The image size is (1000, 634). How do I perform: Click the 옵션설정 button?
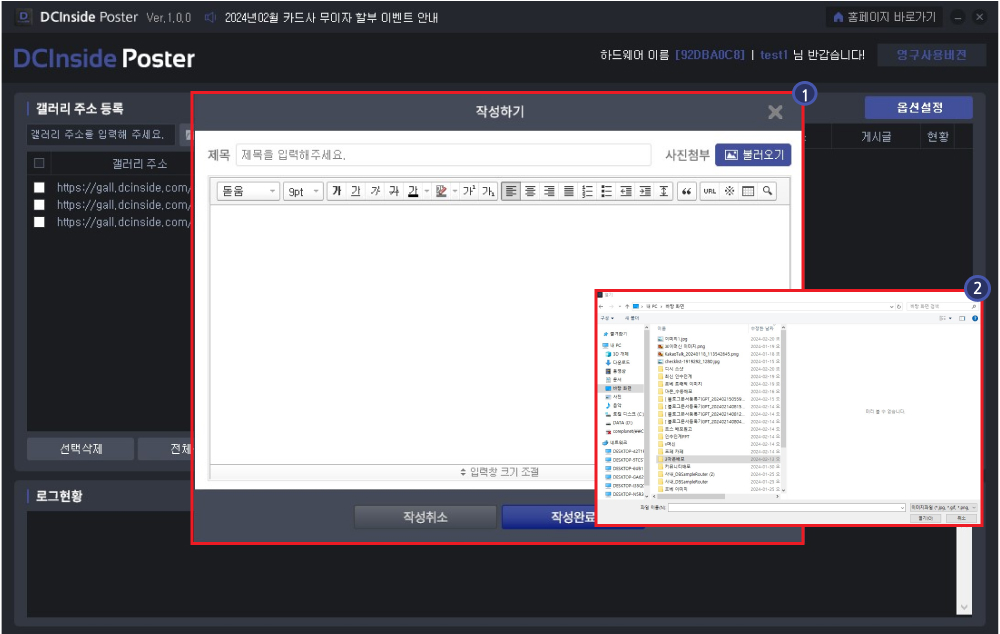[x=919, y=107]
